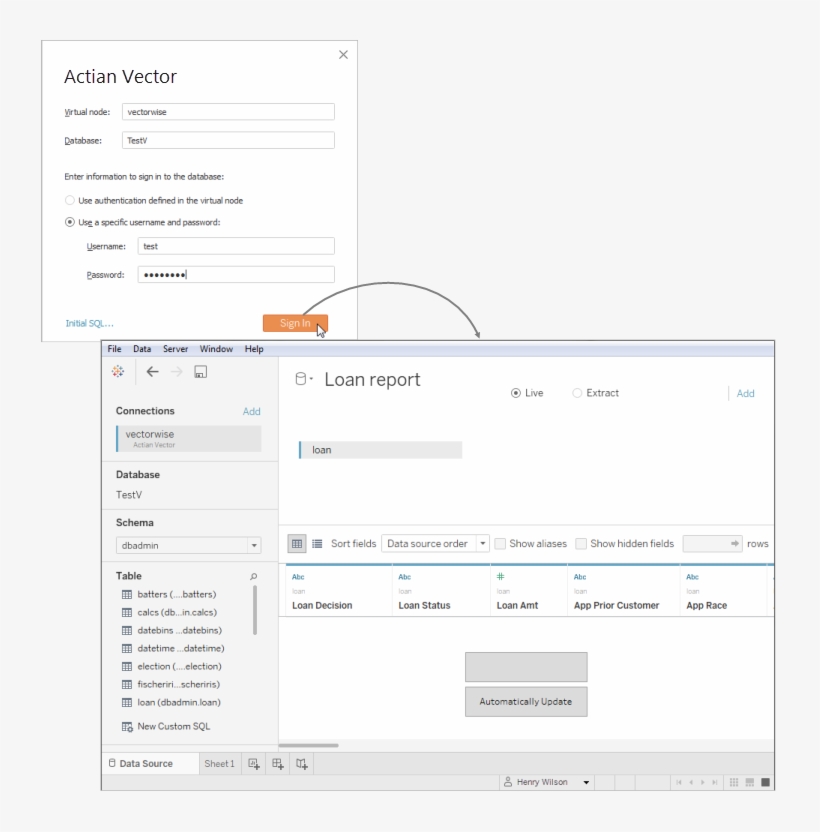The width and height of the screenshot is (820, 832).
Task: Select the Extract connection radio button
Action: pos(577,393)
